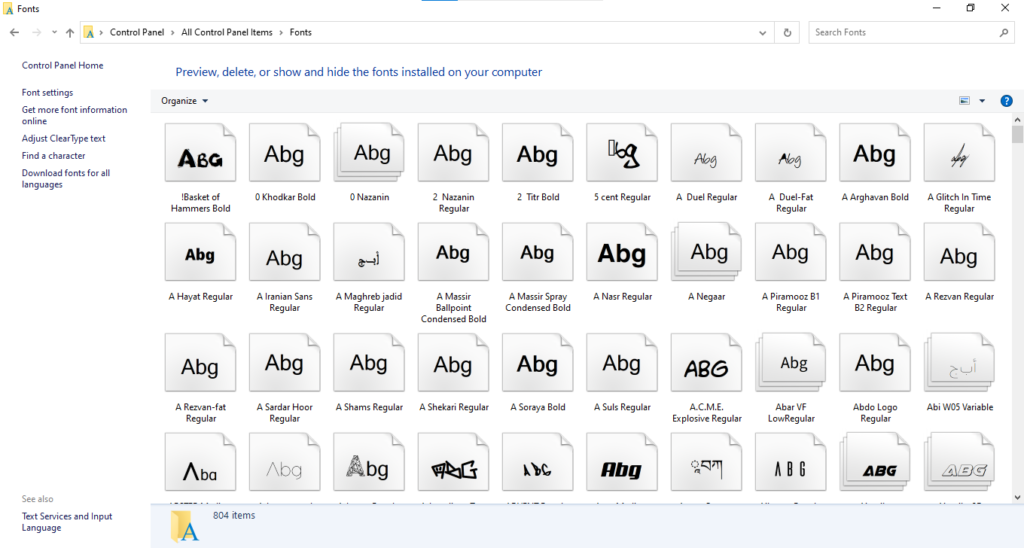Select the A Iranian Sans Regular font icon
The image size is (1024, 548).
point(284,253)
